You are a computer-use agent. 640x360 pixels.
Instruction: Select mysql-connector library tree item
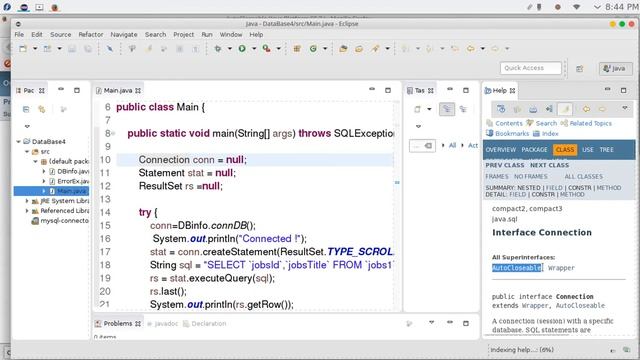click(x=60, y=221)
